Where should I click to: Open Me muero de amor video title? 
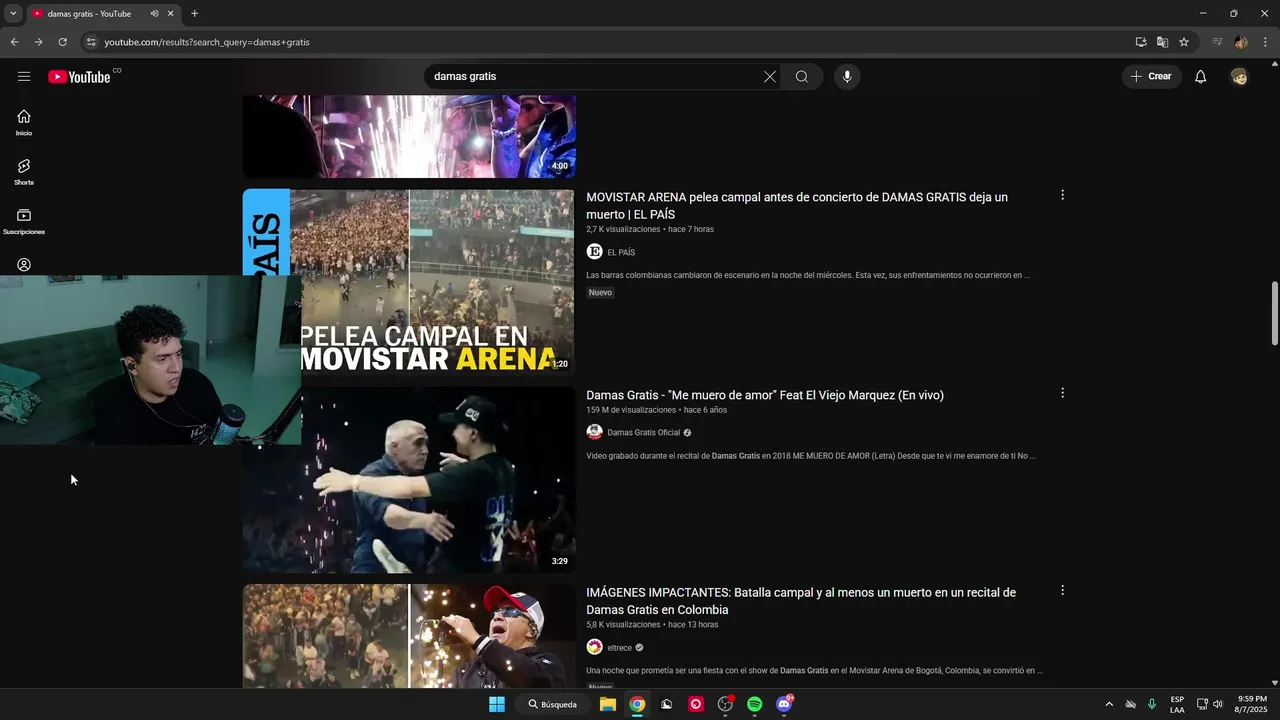point(765,395)
